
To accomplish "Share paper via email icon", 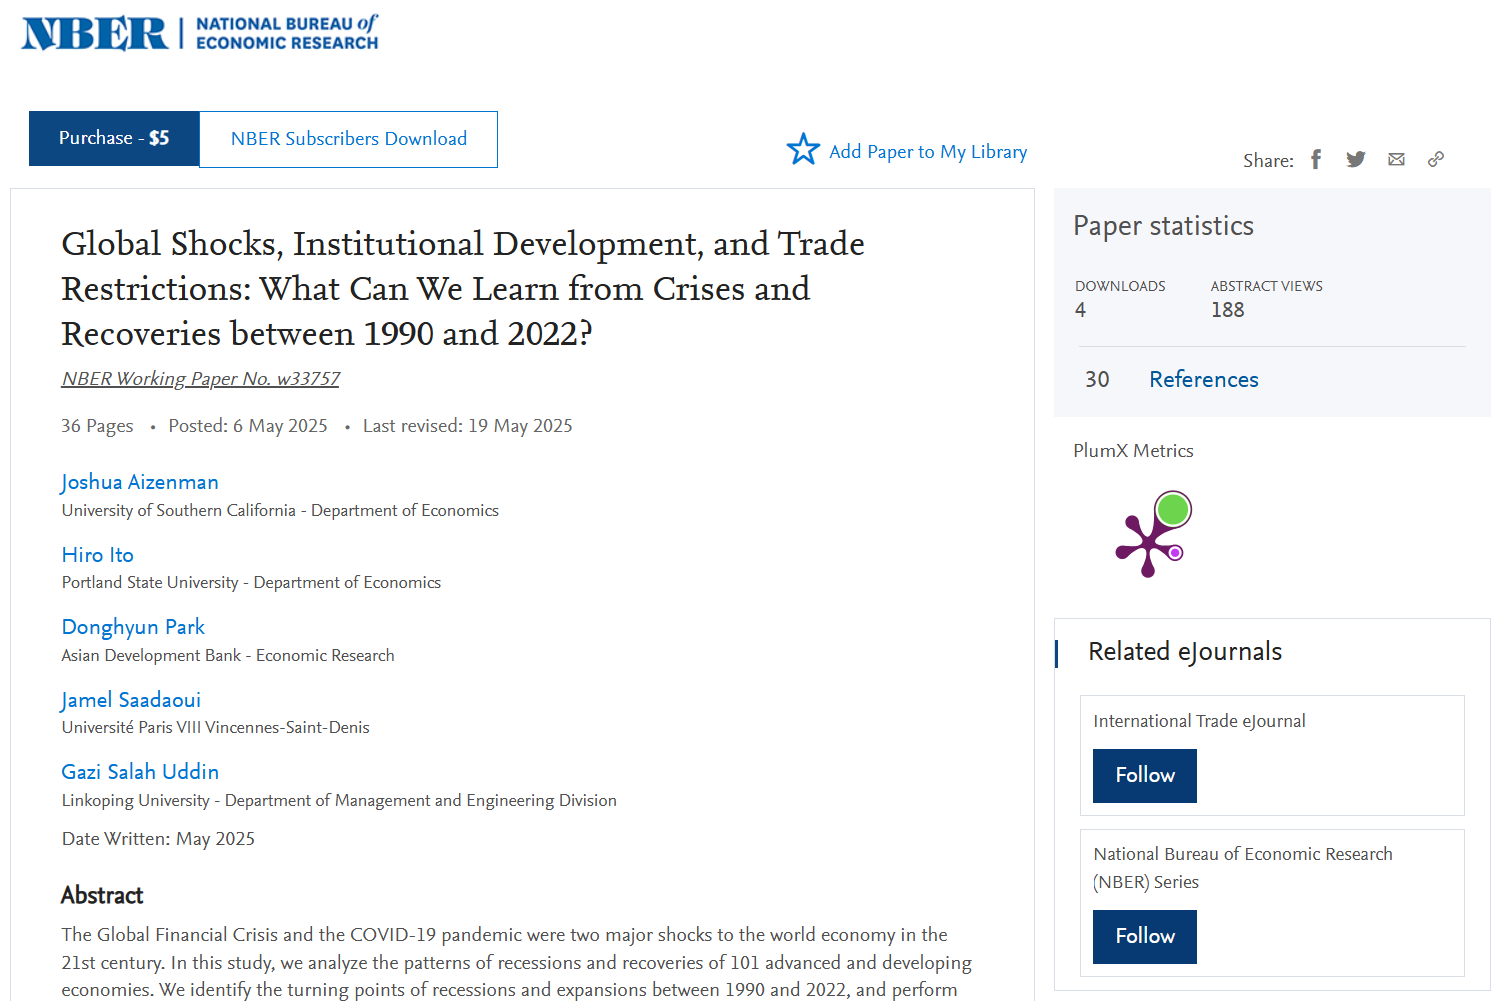I will tap(1396, 159).
